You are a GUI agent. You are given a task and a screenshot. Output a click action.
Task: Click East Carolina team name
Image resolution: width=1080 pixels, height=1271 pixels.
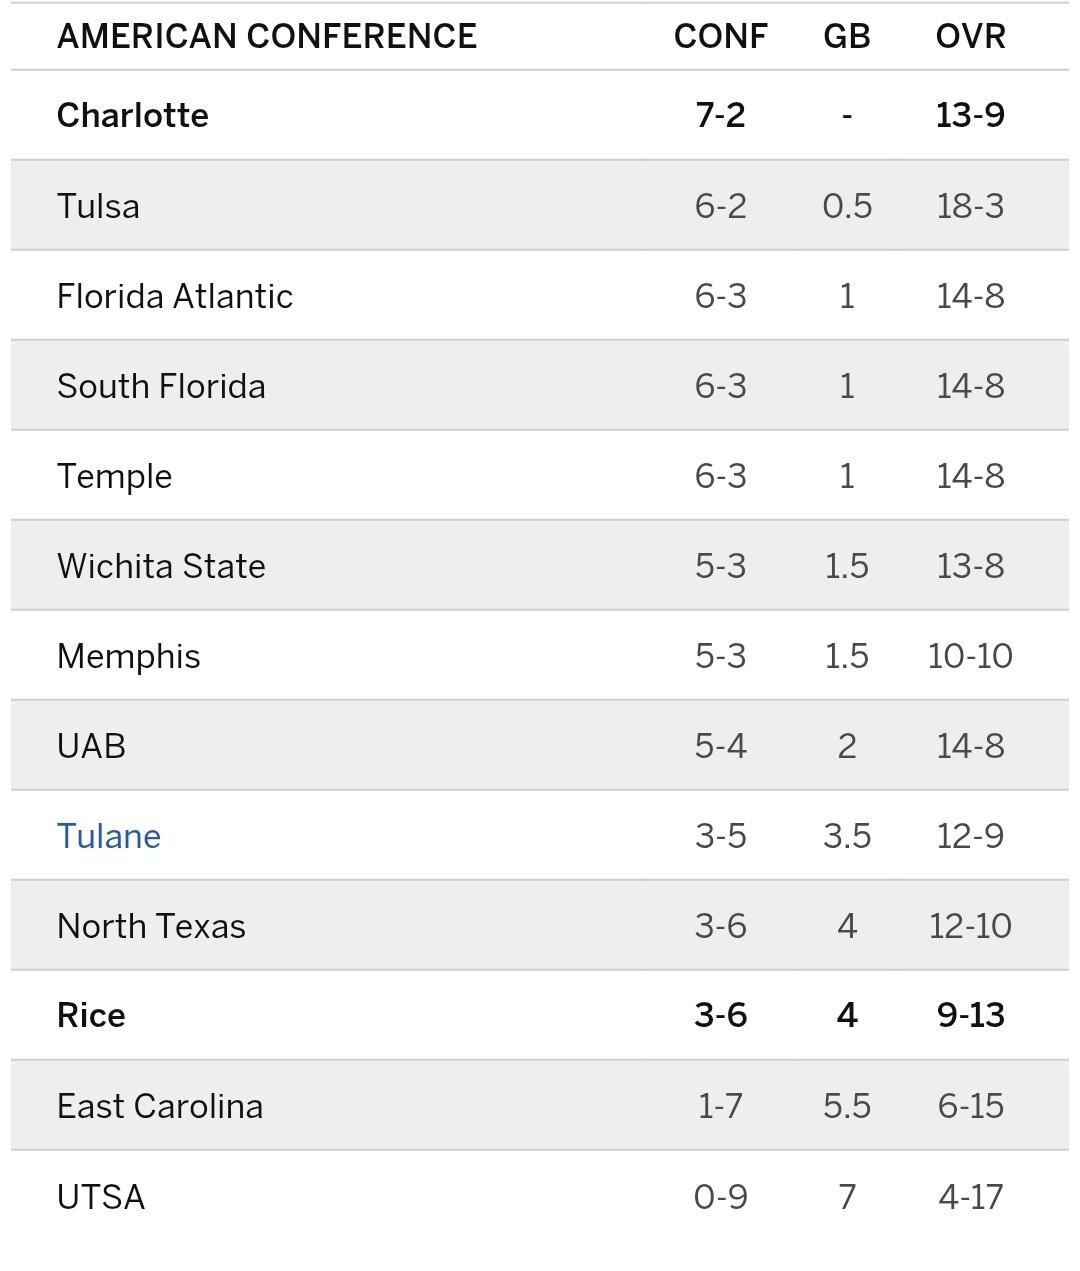coord(160,1106)
